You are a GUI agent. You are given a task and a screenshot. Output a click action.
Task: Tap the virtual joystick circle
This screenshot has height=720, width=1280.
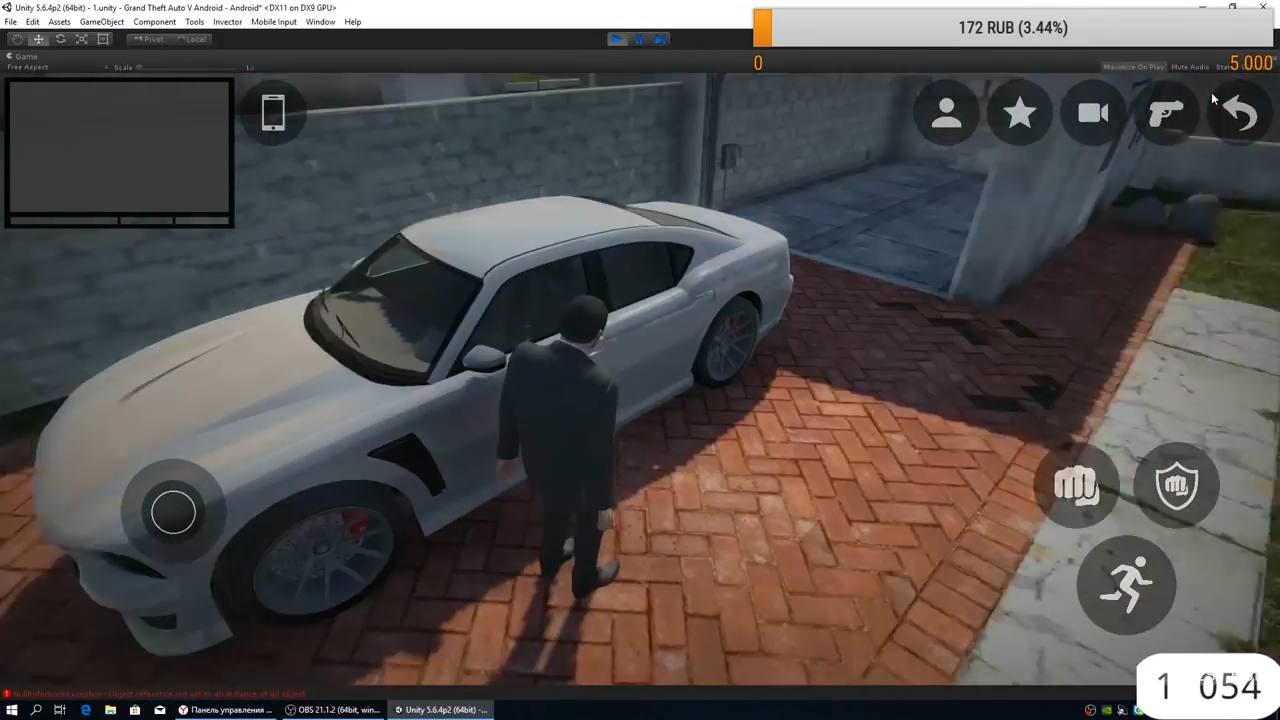point(173,512)
